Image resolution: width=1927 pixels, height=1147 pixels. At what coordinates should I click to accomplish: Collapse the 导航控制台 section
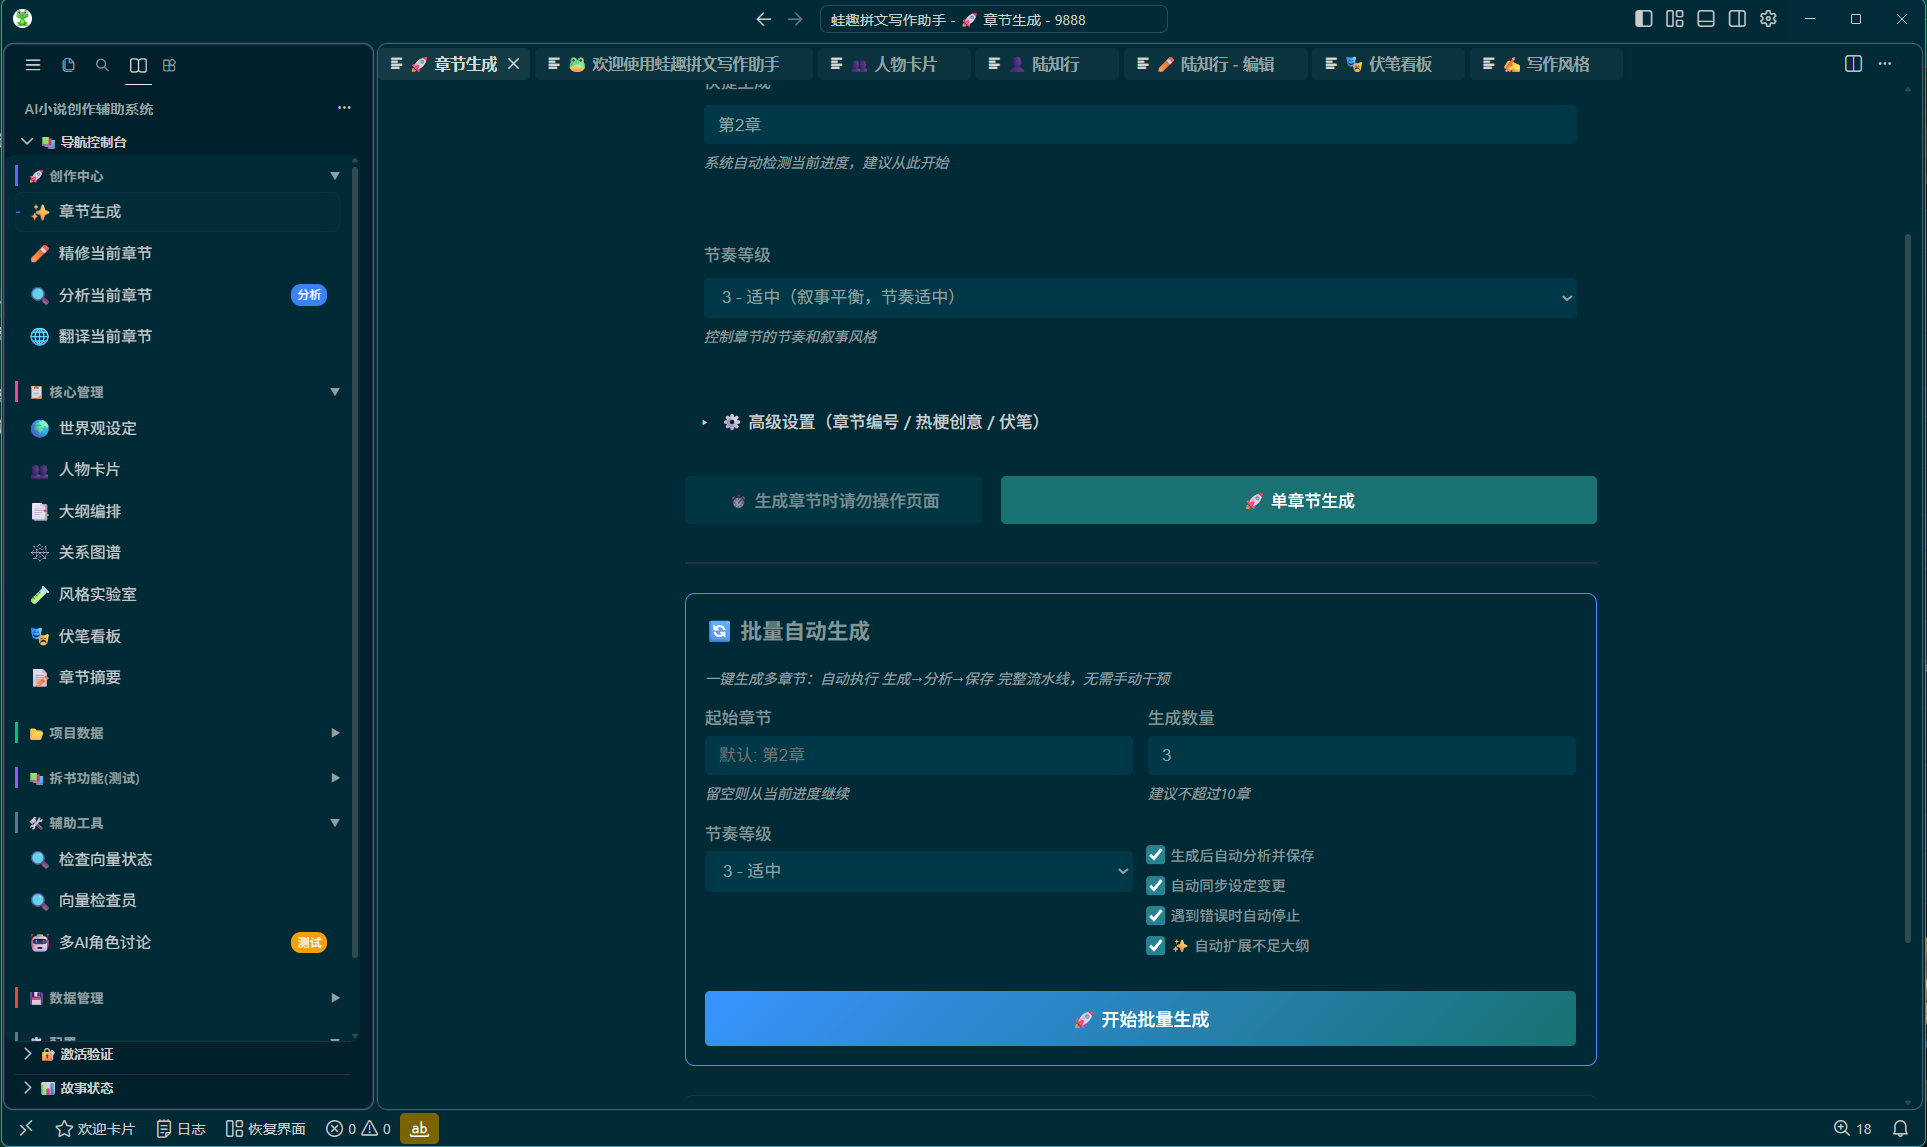click(185, 142)
